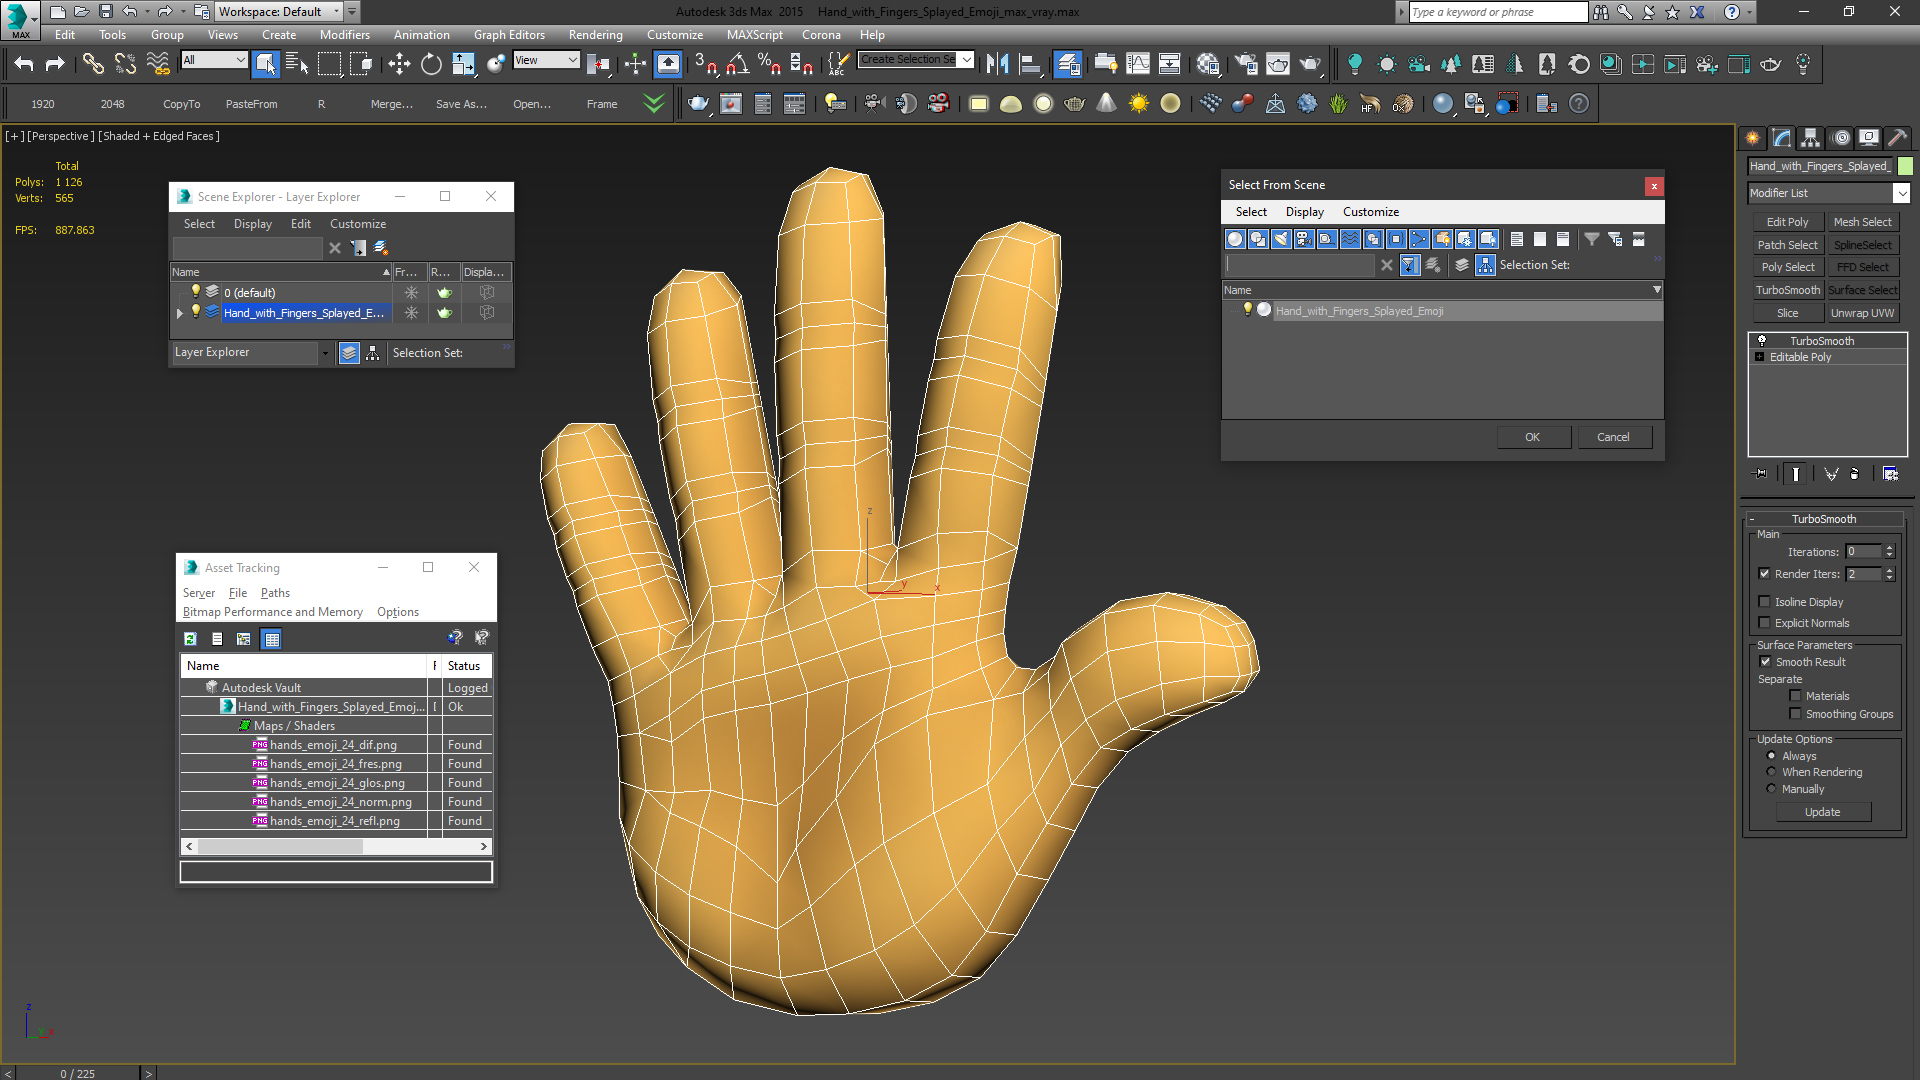
Task: Select the Move tool in main toolbar
Action: [x=399, y=64]
